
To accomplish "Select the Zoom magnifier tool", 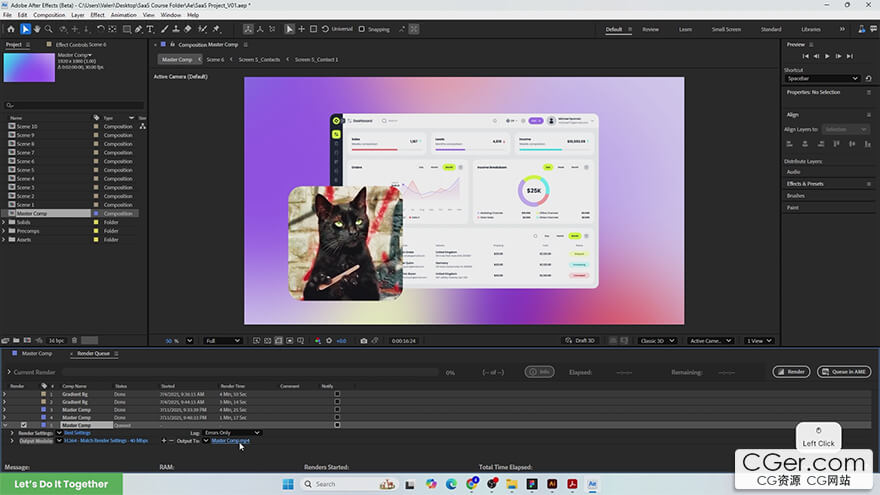I will click(x=50, y=29).
